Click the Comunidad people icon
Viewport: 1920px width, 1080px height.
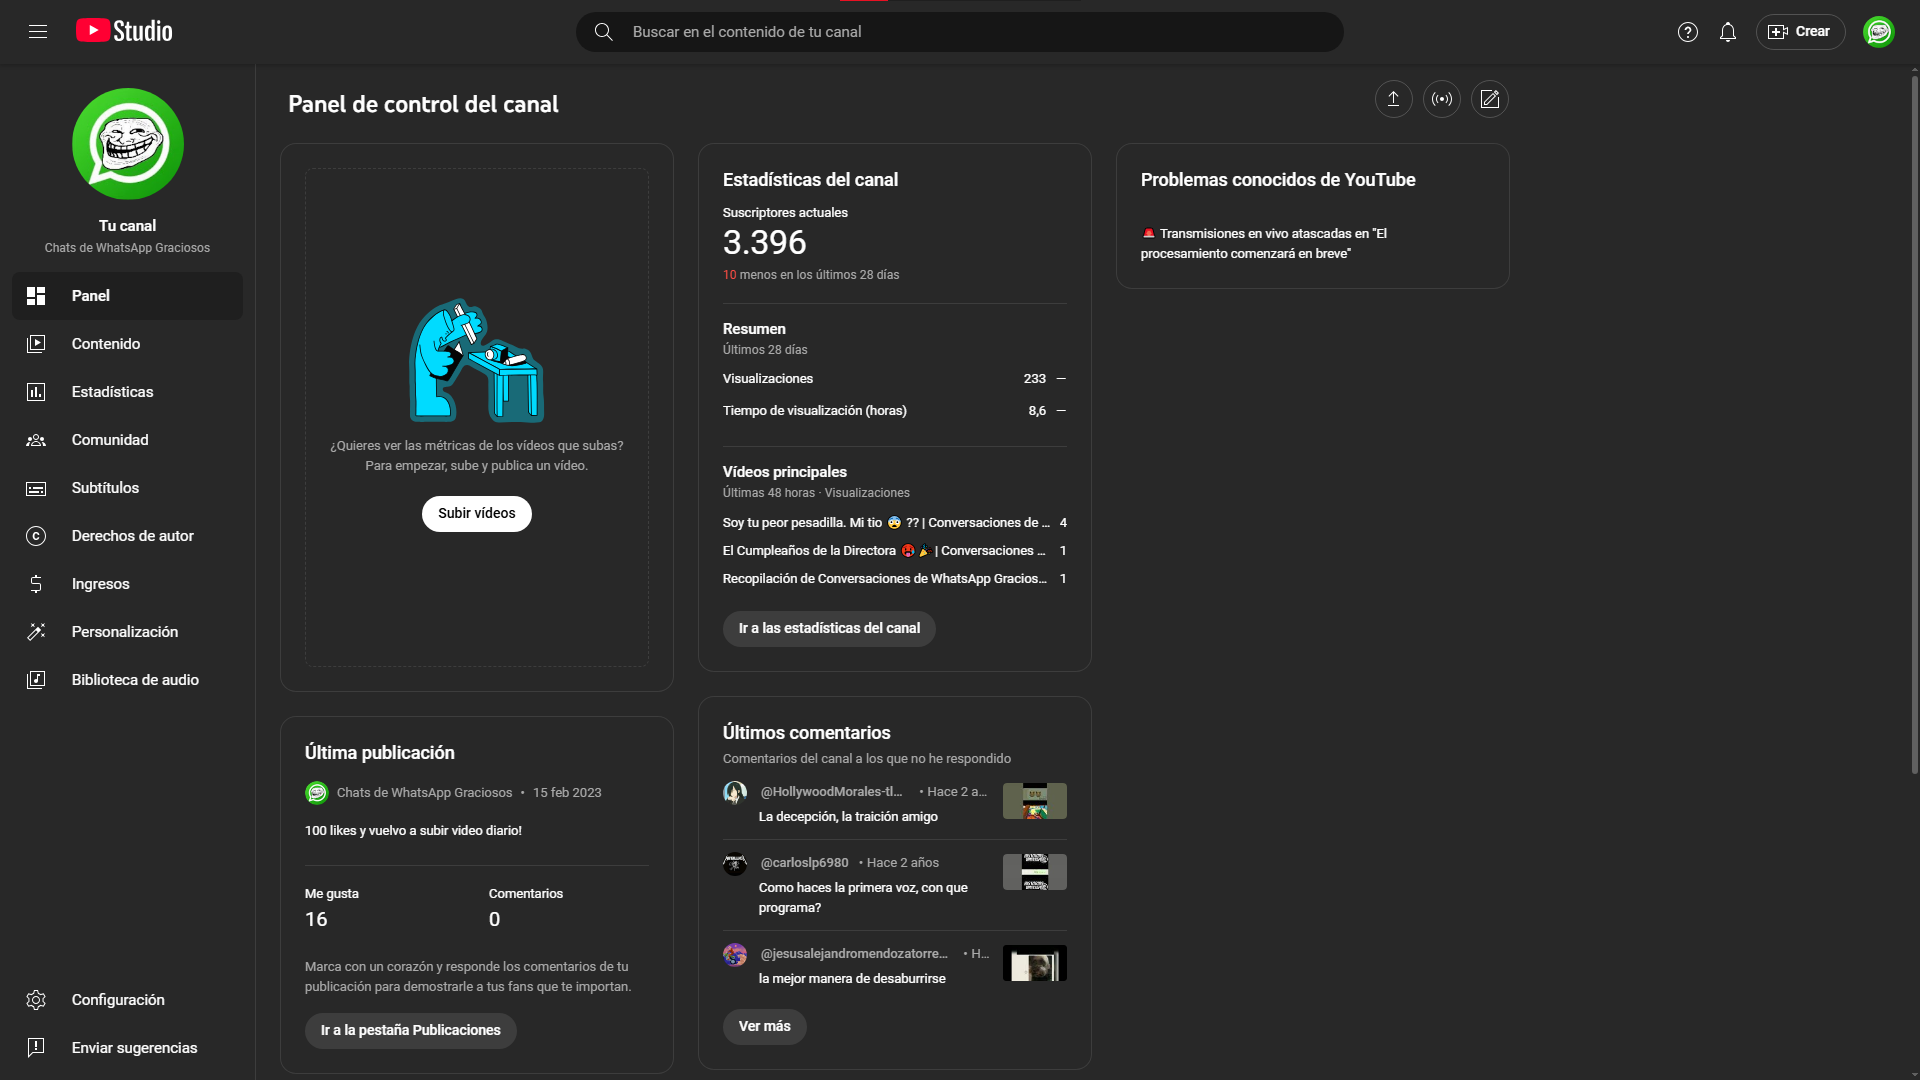(36, 440)
